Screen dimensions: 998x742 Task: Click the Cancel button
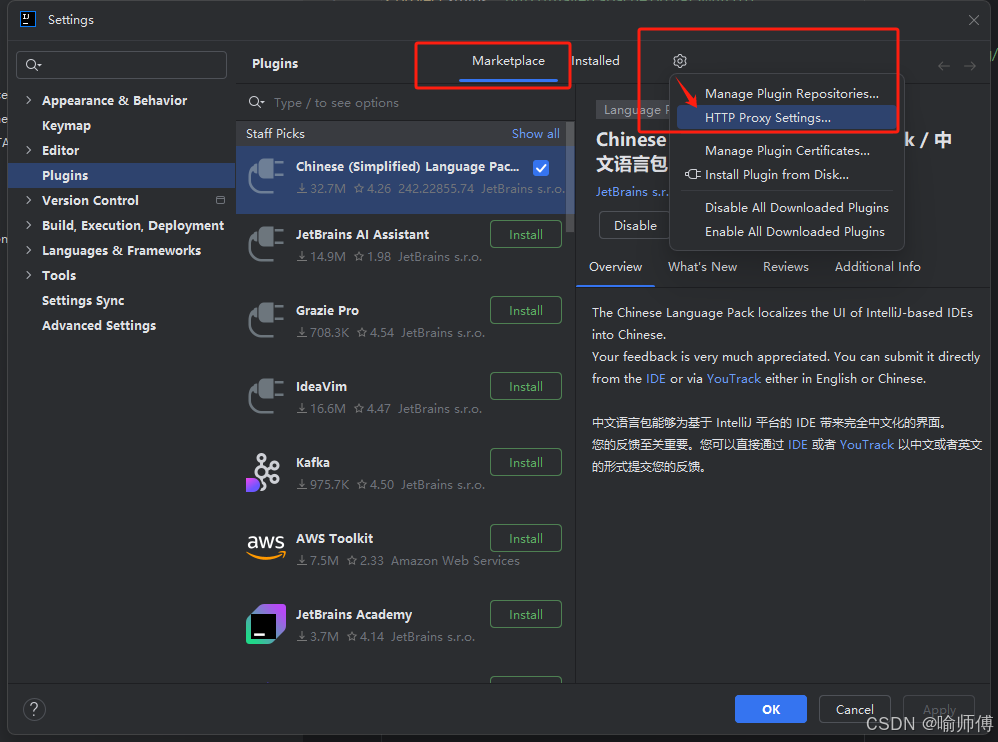coord(854,709)
